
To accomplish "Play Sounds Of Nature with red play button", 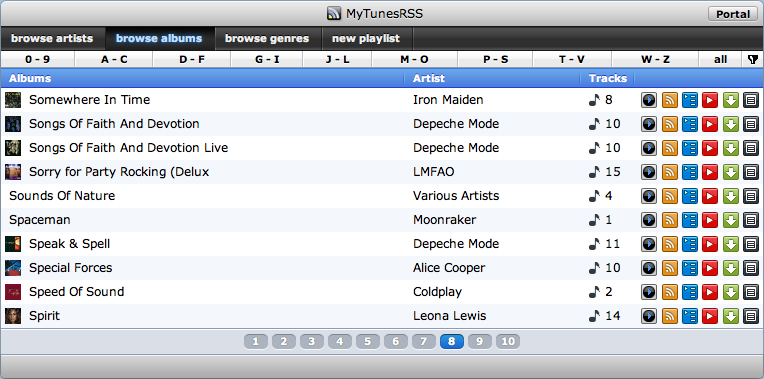I will [710, 196].
